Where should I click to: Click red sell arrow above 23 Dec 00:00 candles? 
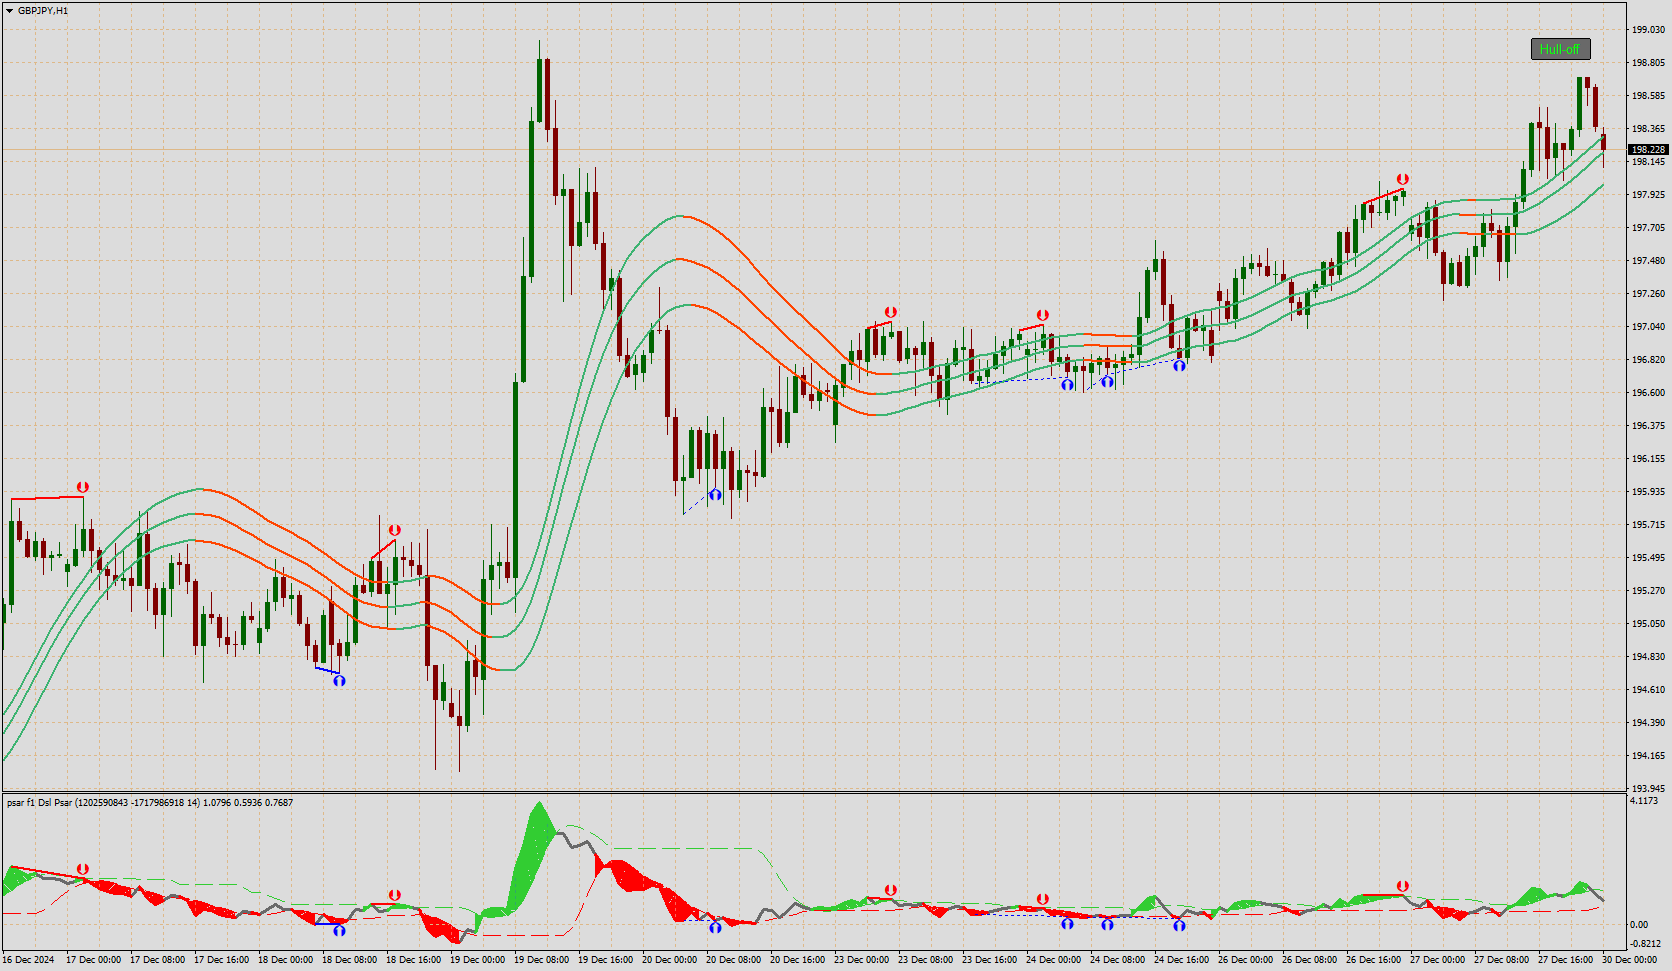pyautogui.click(x=891, y=312)
